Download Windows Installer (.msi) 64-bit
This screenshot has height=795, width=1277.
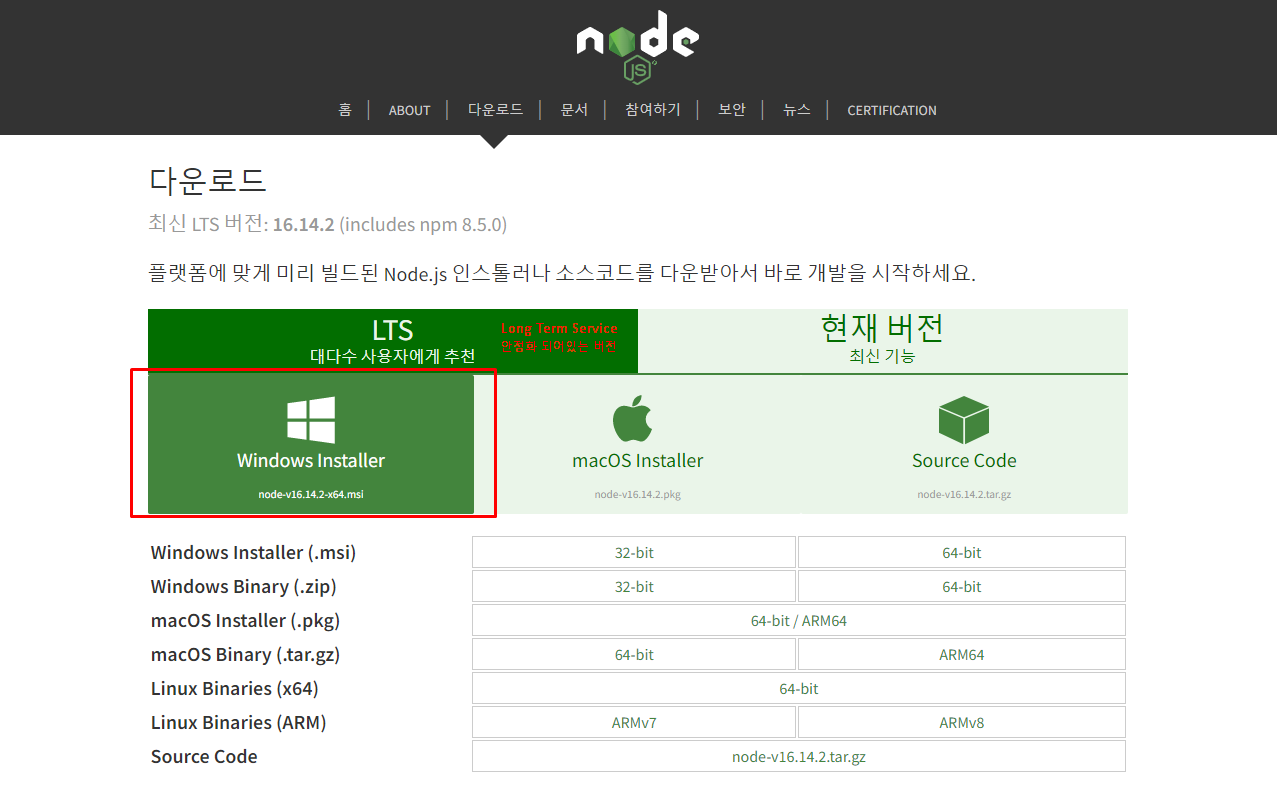click(x=962, y=552)
